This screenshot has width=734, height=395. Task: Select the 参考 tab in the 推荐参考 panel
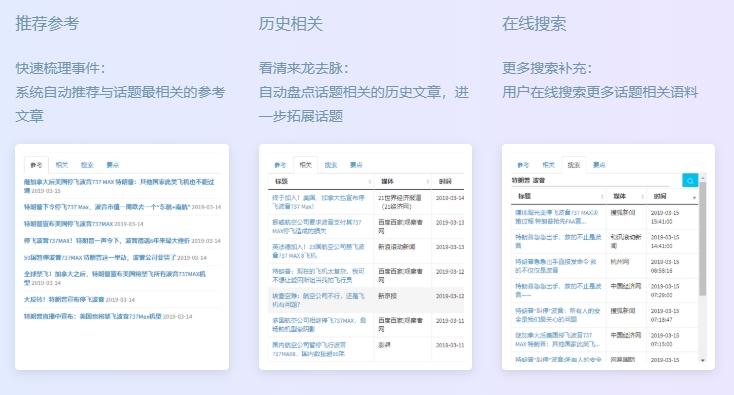click(36, 165)
